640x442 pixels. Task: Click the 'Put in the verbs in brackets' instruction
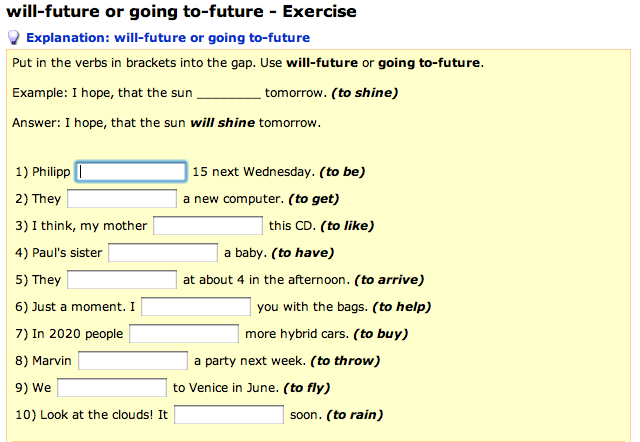[248, 63]
